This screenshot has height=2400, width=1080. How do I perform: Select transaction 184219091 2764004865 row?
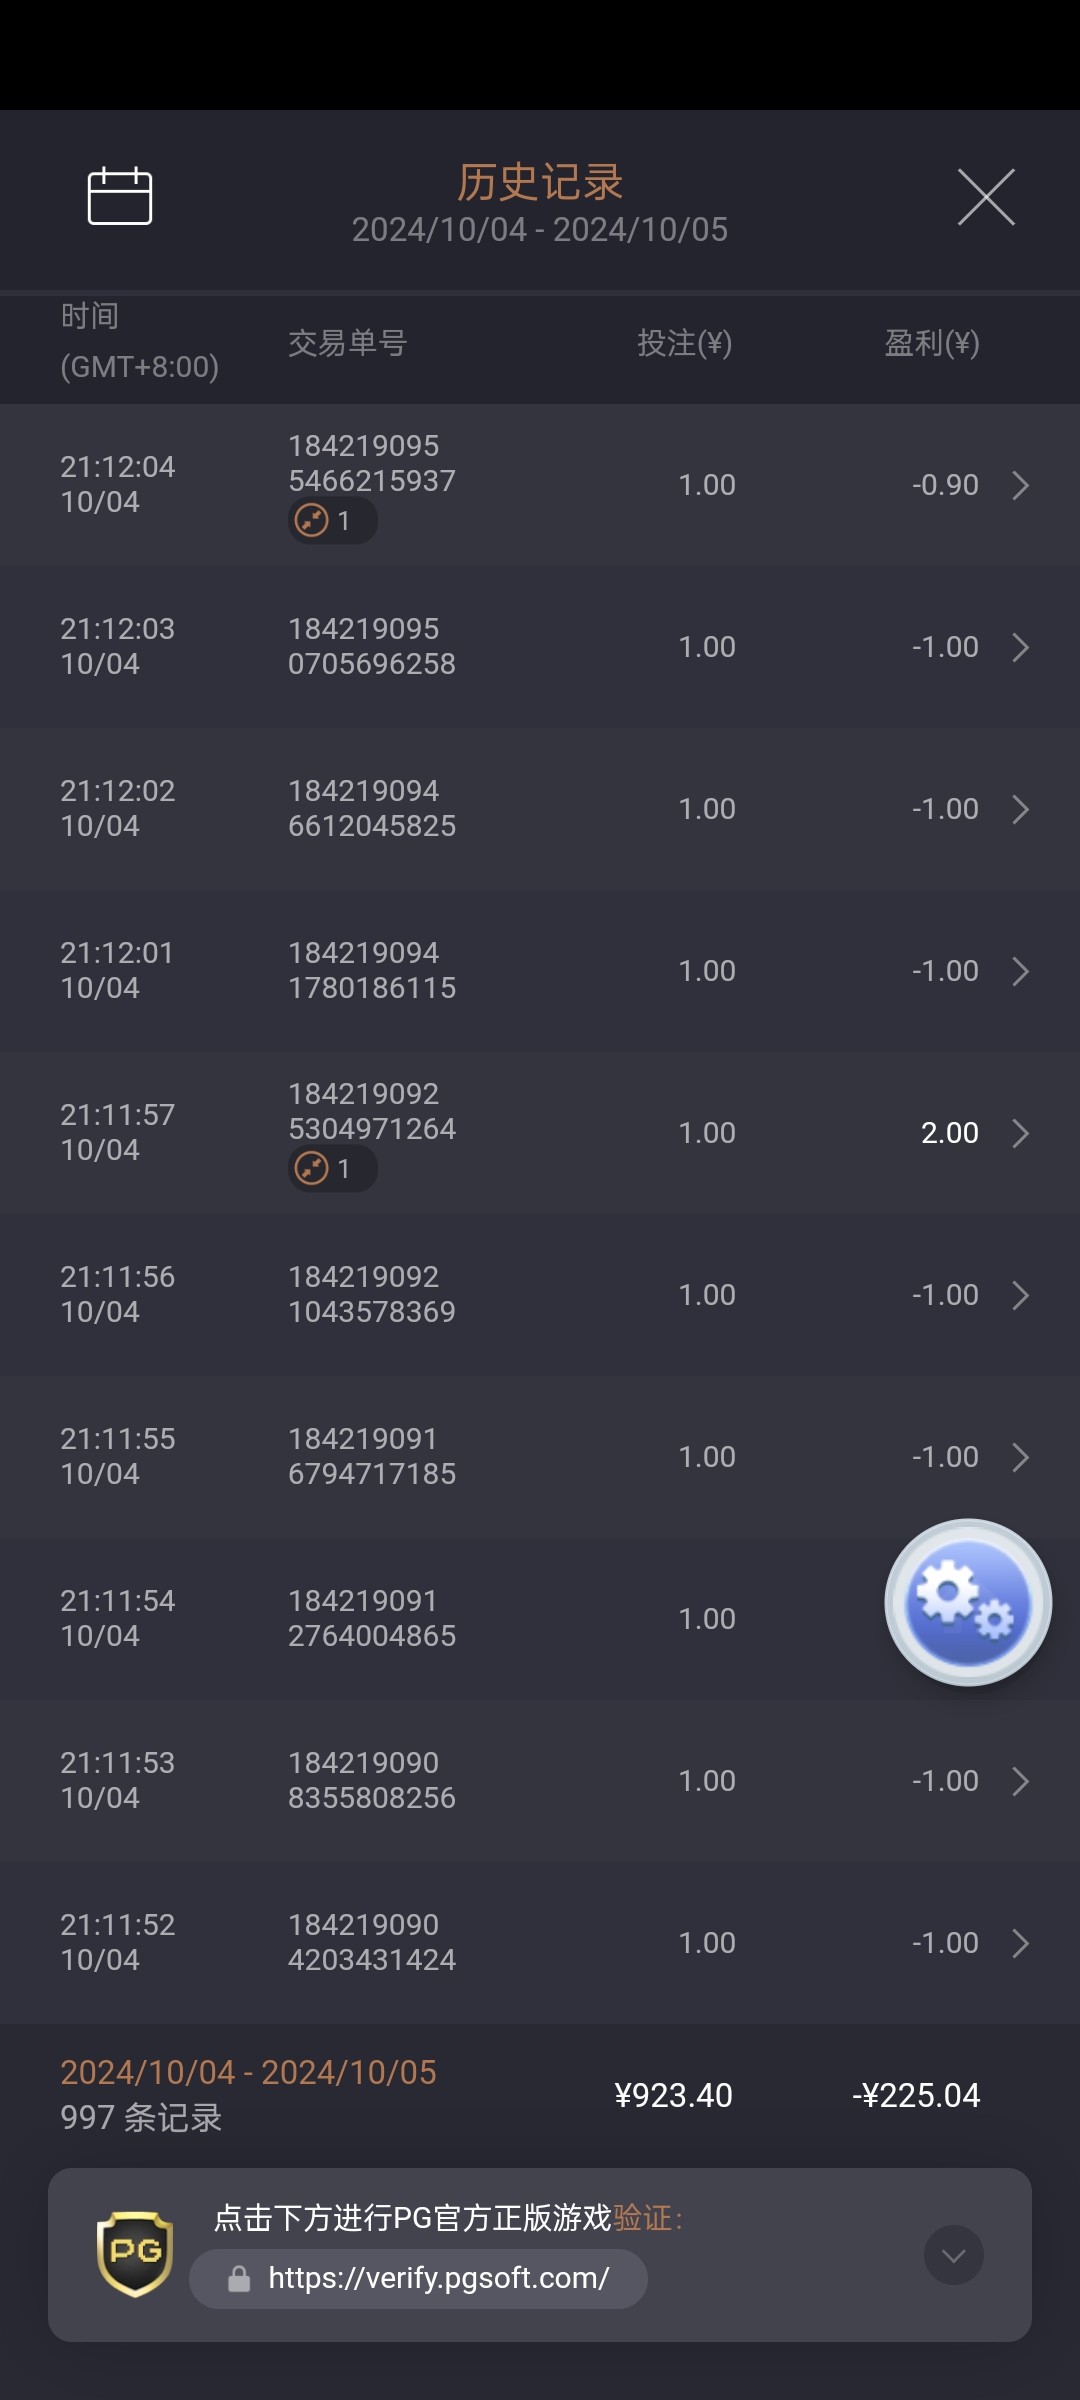coord(372,1618)
